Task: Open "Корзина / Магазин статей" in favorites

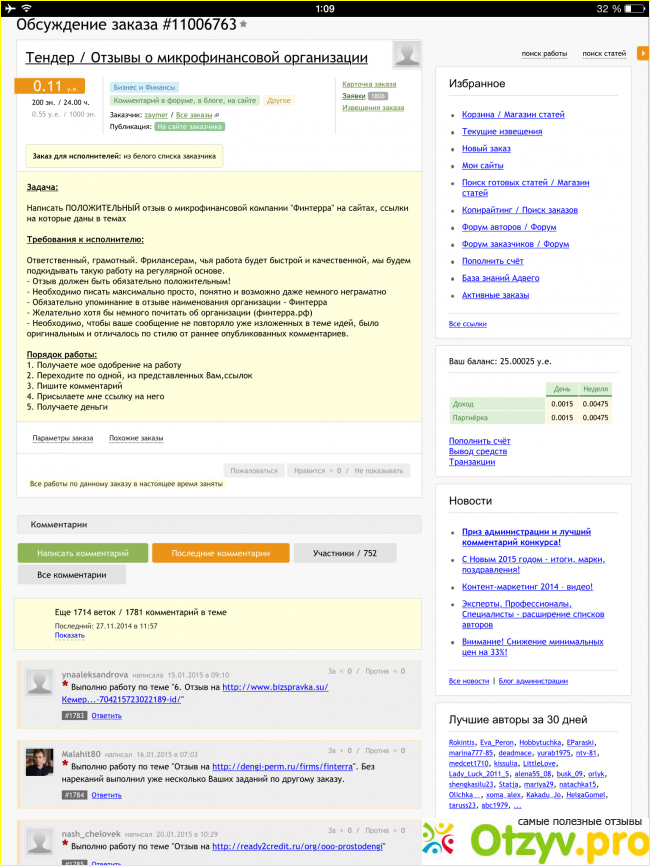Action: pyautogui.click(x=513, y=115)
